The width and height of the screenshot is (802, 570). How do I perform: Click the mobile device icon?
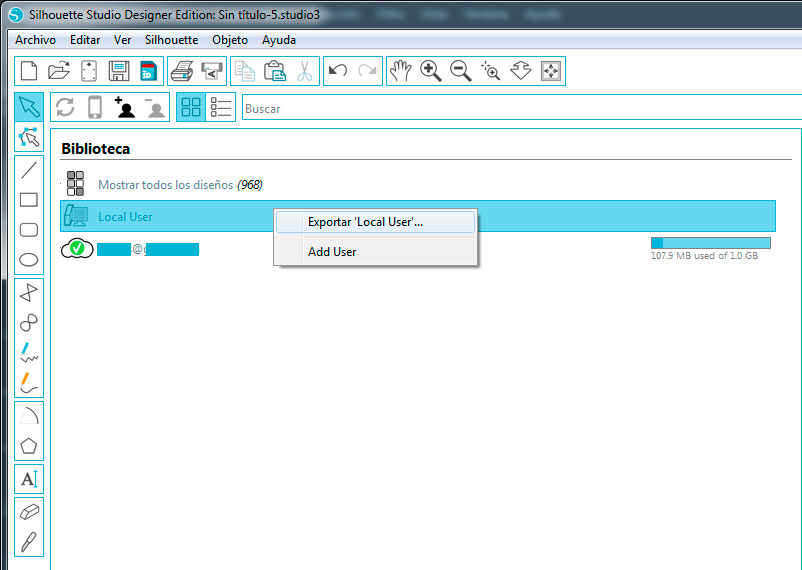(95, 107)
